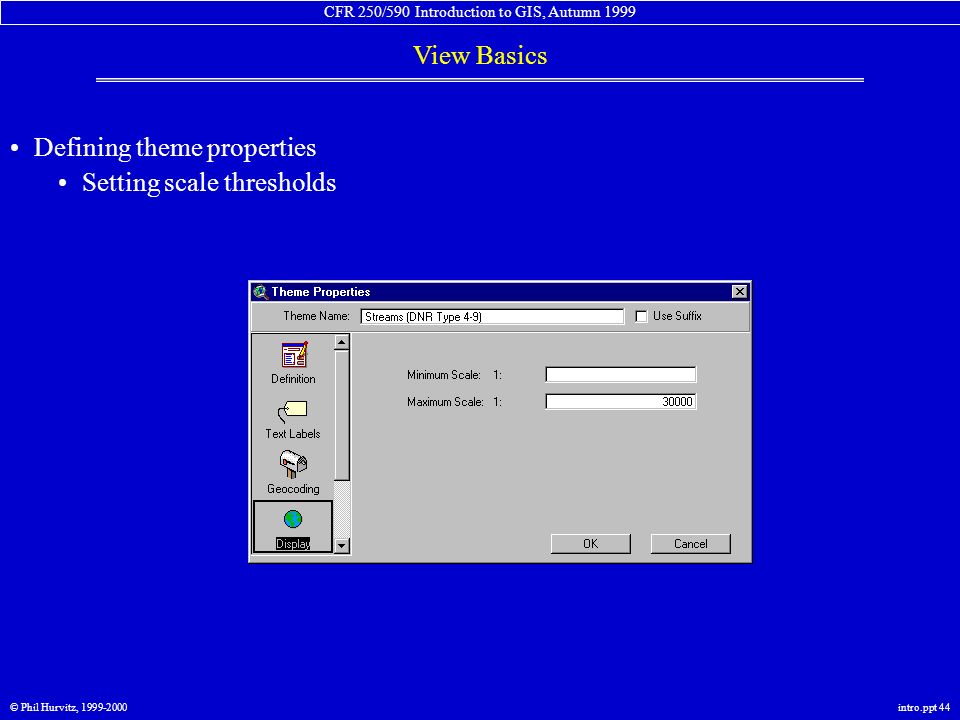Click the 'Minimum Scale:' label
Viewport: 960px width, 720px height.
(443, 375)
